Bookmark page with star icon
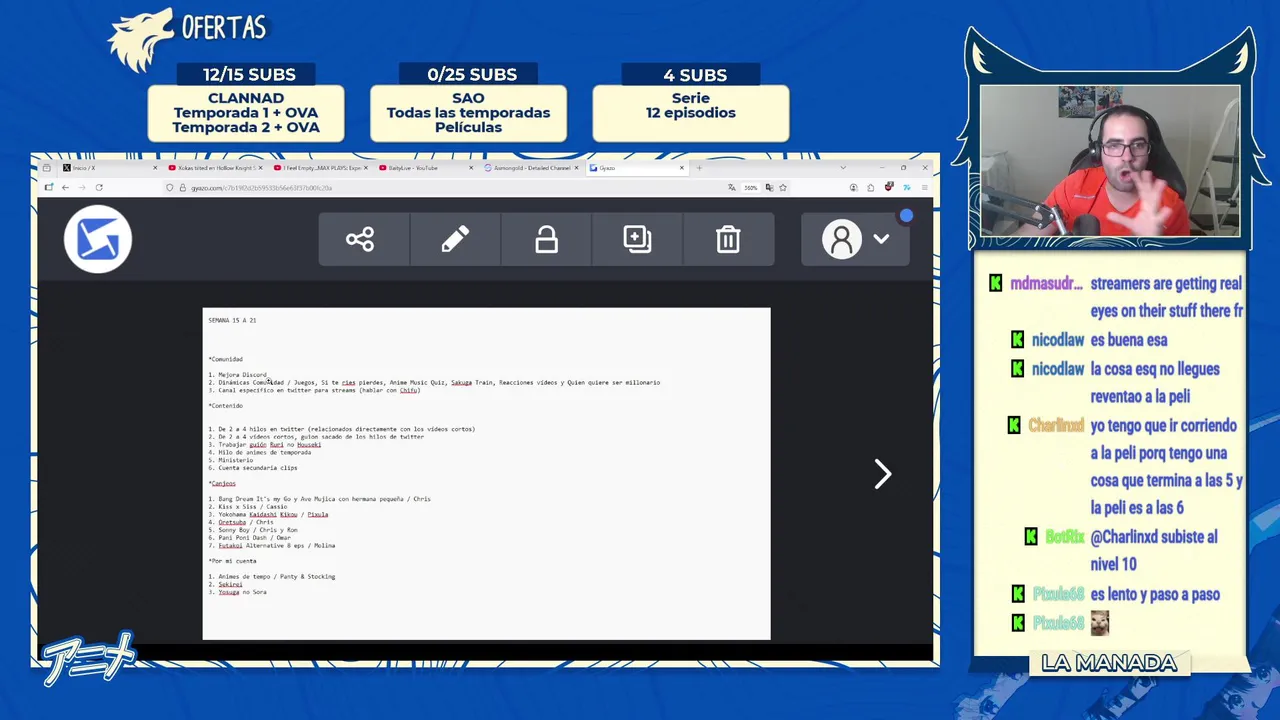This screenshot has width=1280, height=720. [783, 188]
